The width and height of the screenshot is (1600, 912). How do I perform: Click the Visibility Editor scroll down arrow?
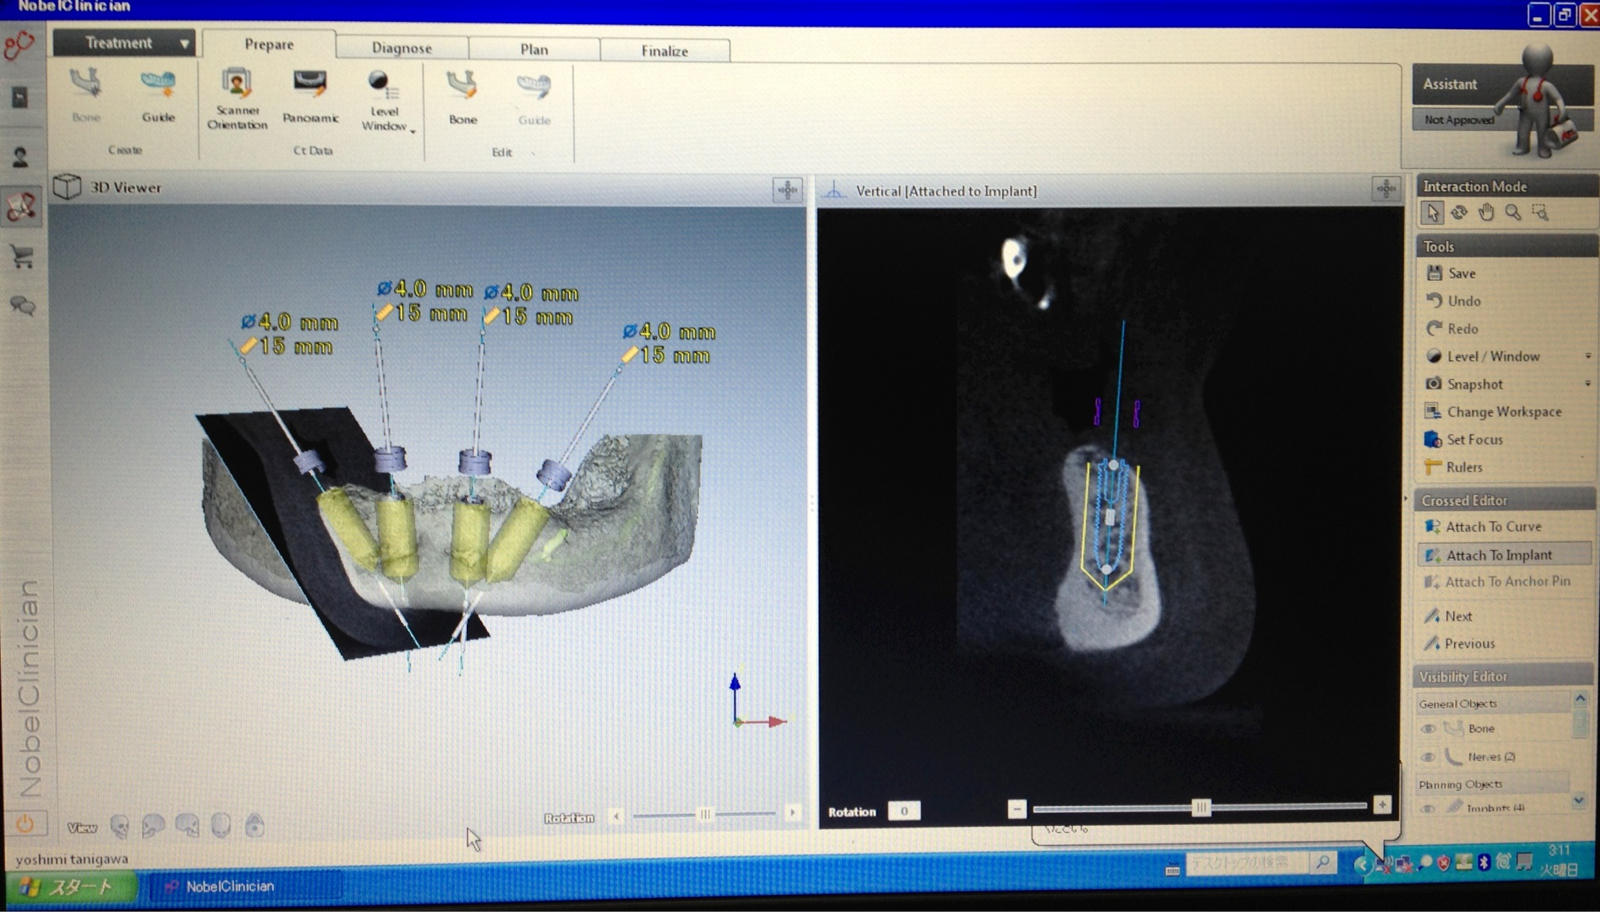(x=1580, y=800)
